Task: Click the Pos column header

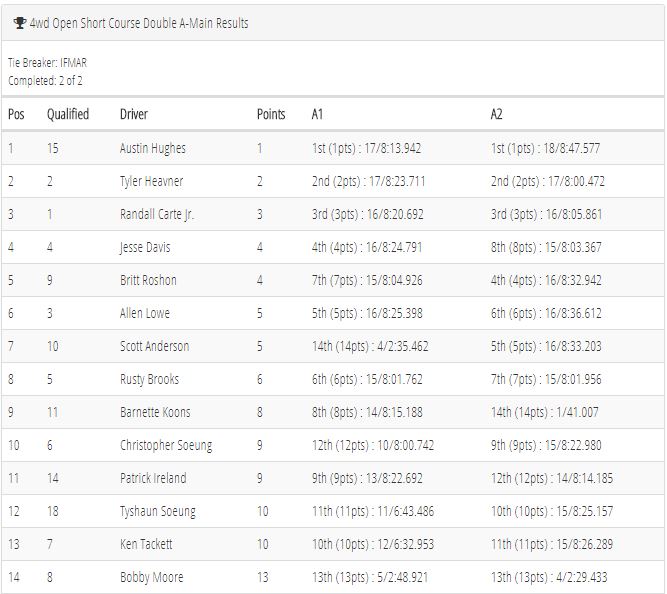Action: 16,114
